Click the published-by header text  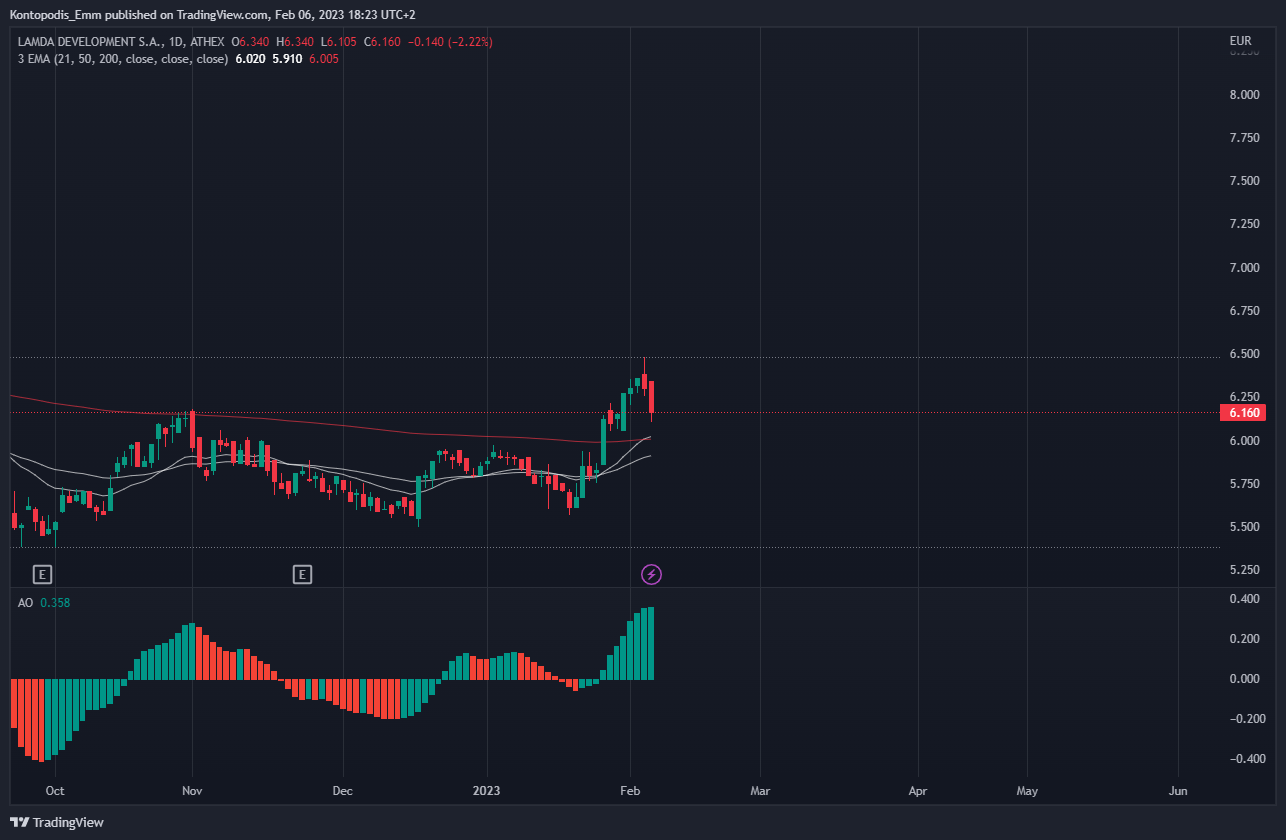(x=212, y=14)
